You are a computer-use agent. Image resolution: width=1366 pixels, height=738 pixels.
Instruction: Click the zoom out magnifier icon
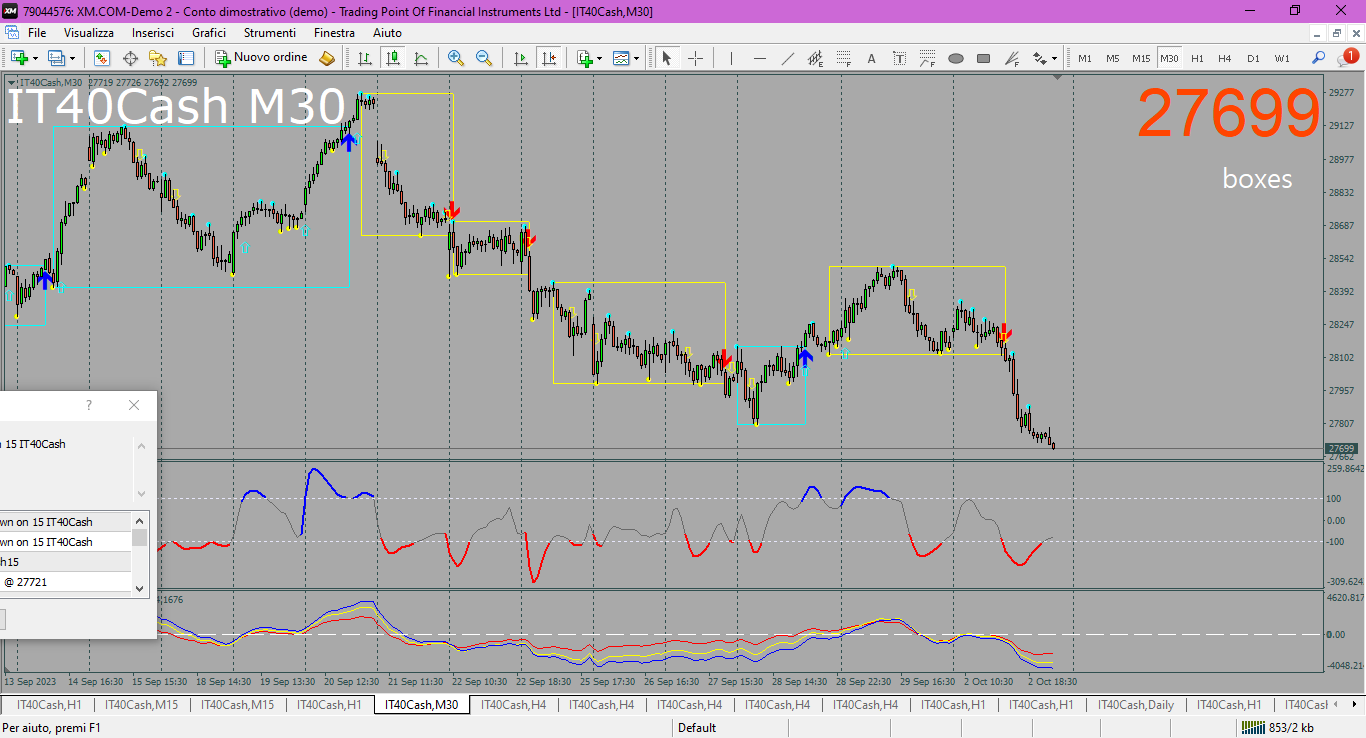484,58
